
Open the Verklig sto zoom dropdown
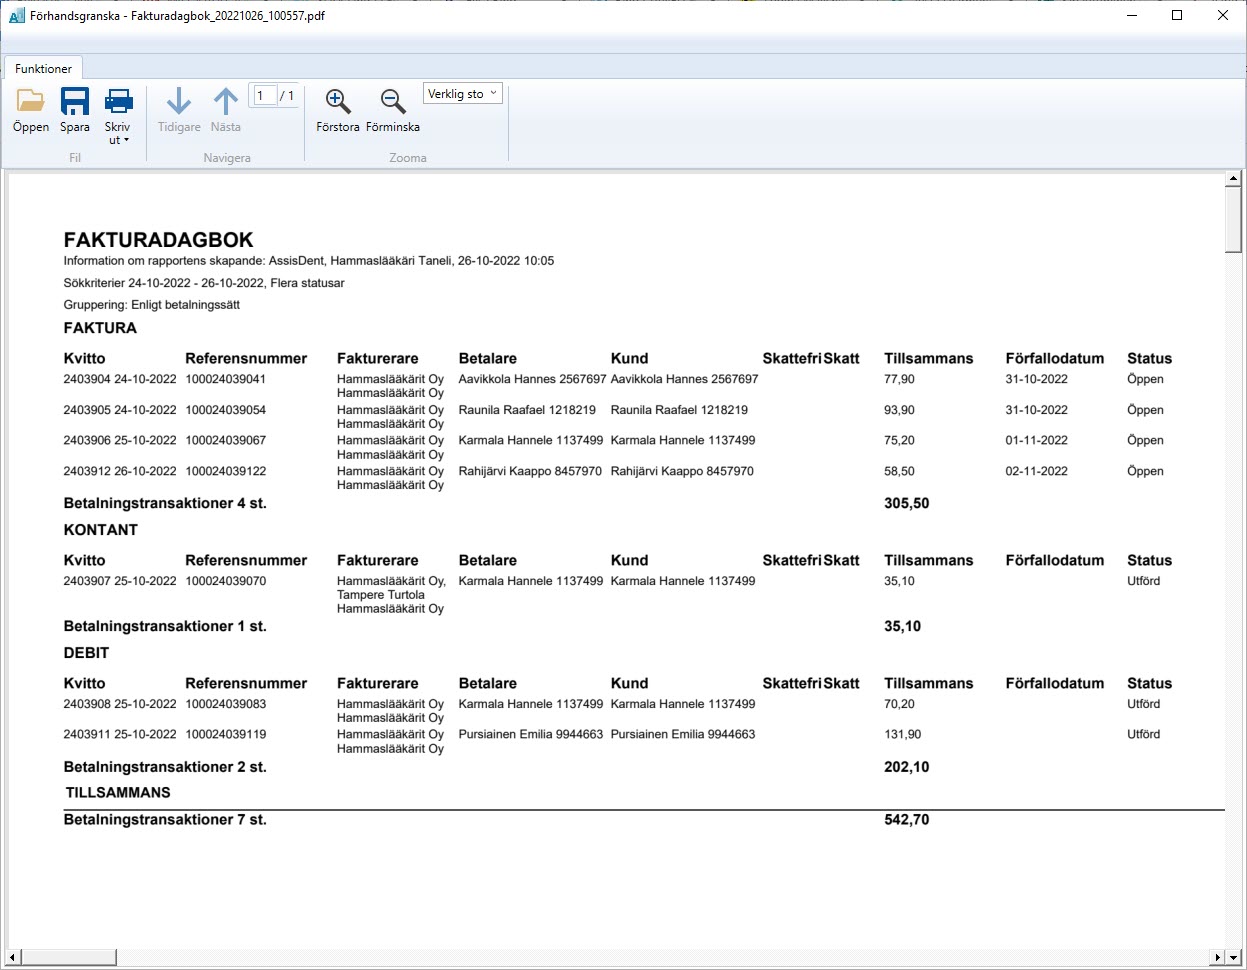coord(462,94)
